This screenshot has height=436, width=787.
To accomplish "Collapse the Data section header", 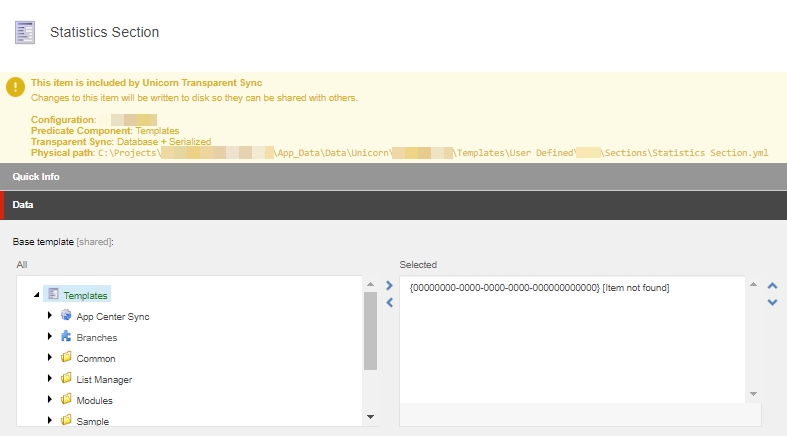I will tap(22, 205).
